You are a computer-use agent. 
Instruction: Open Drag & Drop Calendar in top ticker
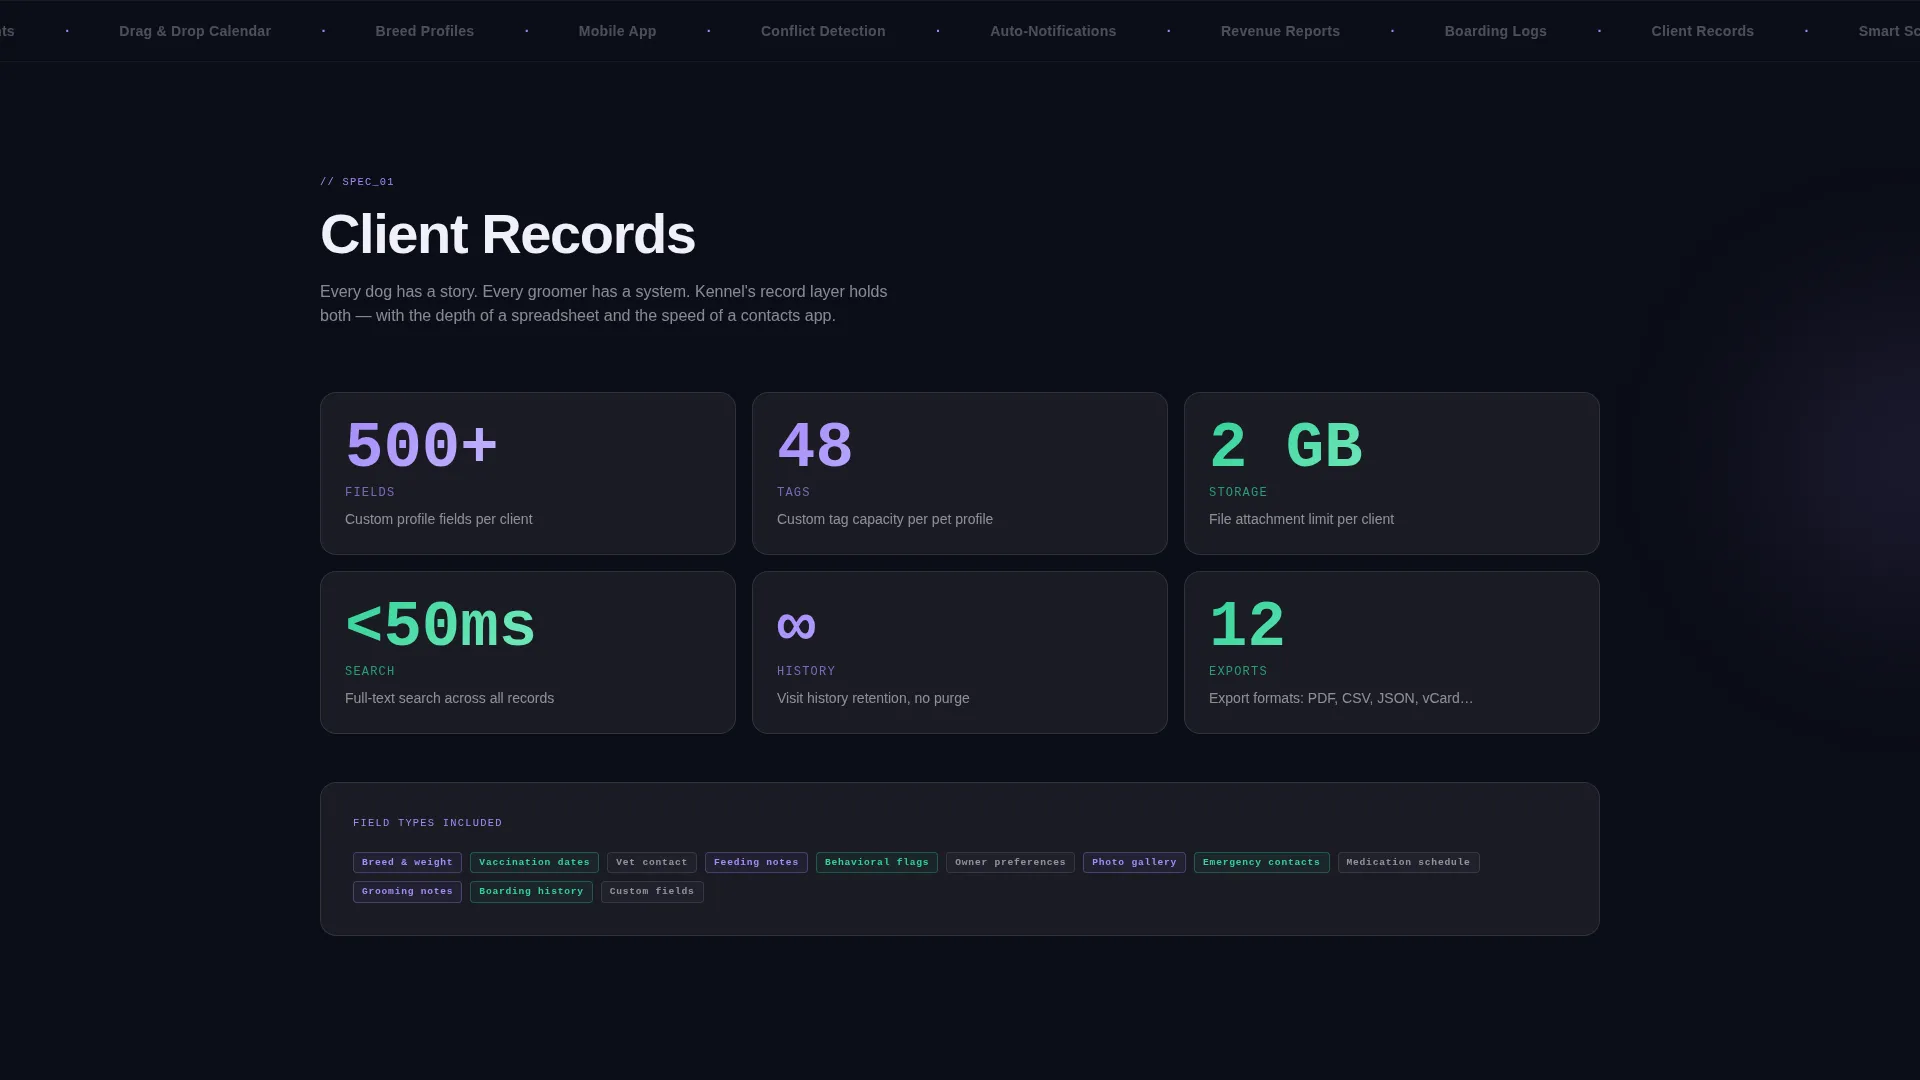195,31
